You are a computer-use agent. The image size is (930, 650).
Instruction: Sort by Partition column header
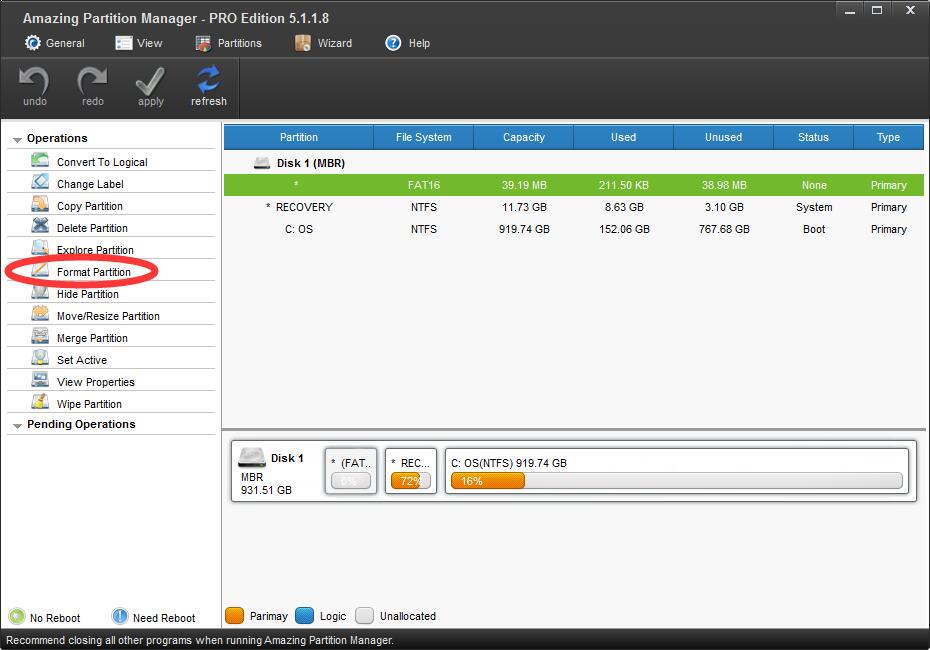click(x=299, y=137)
